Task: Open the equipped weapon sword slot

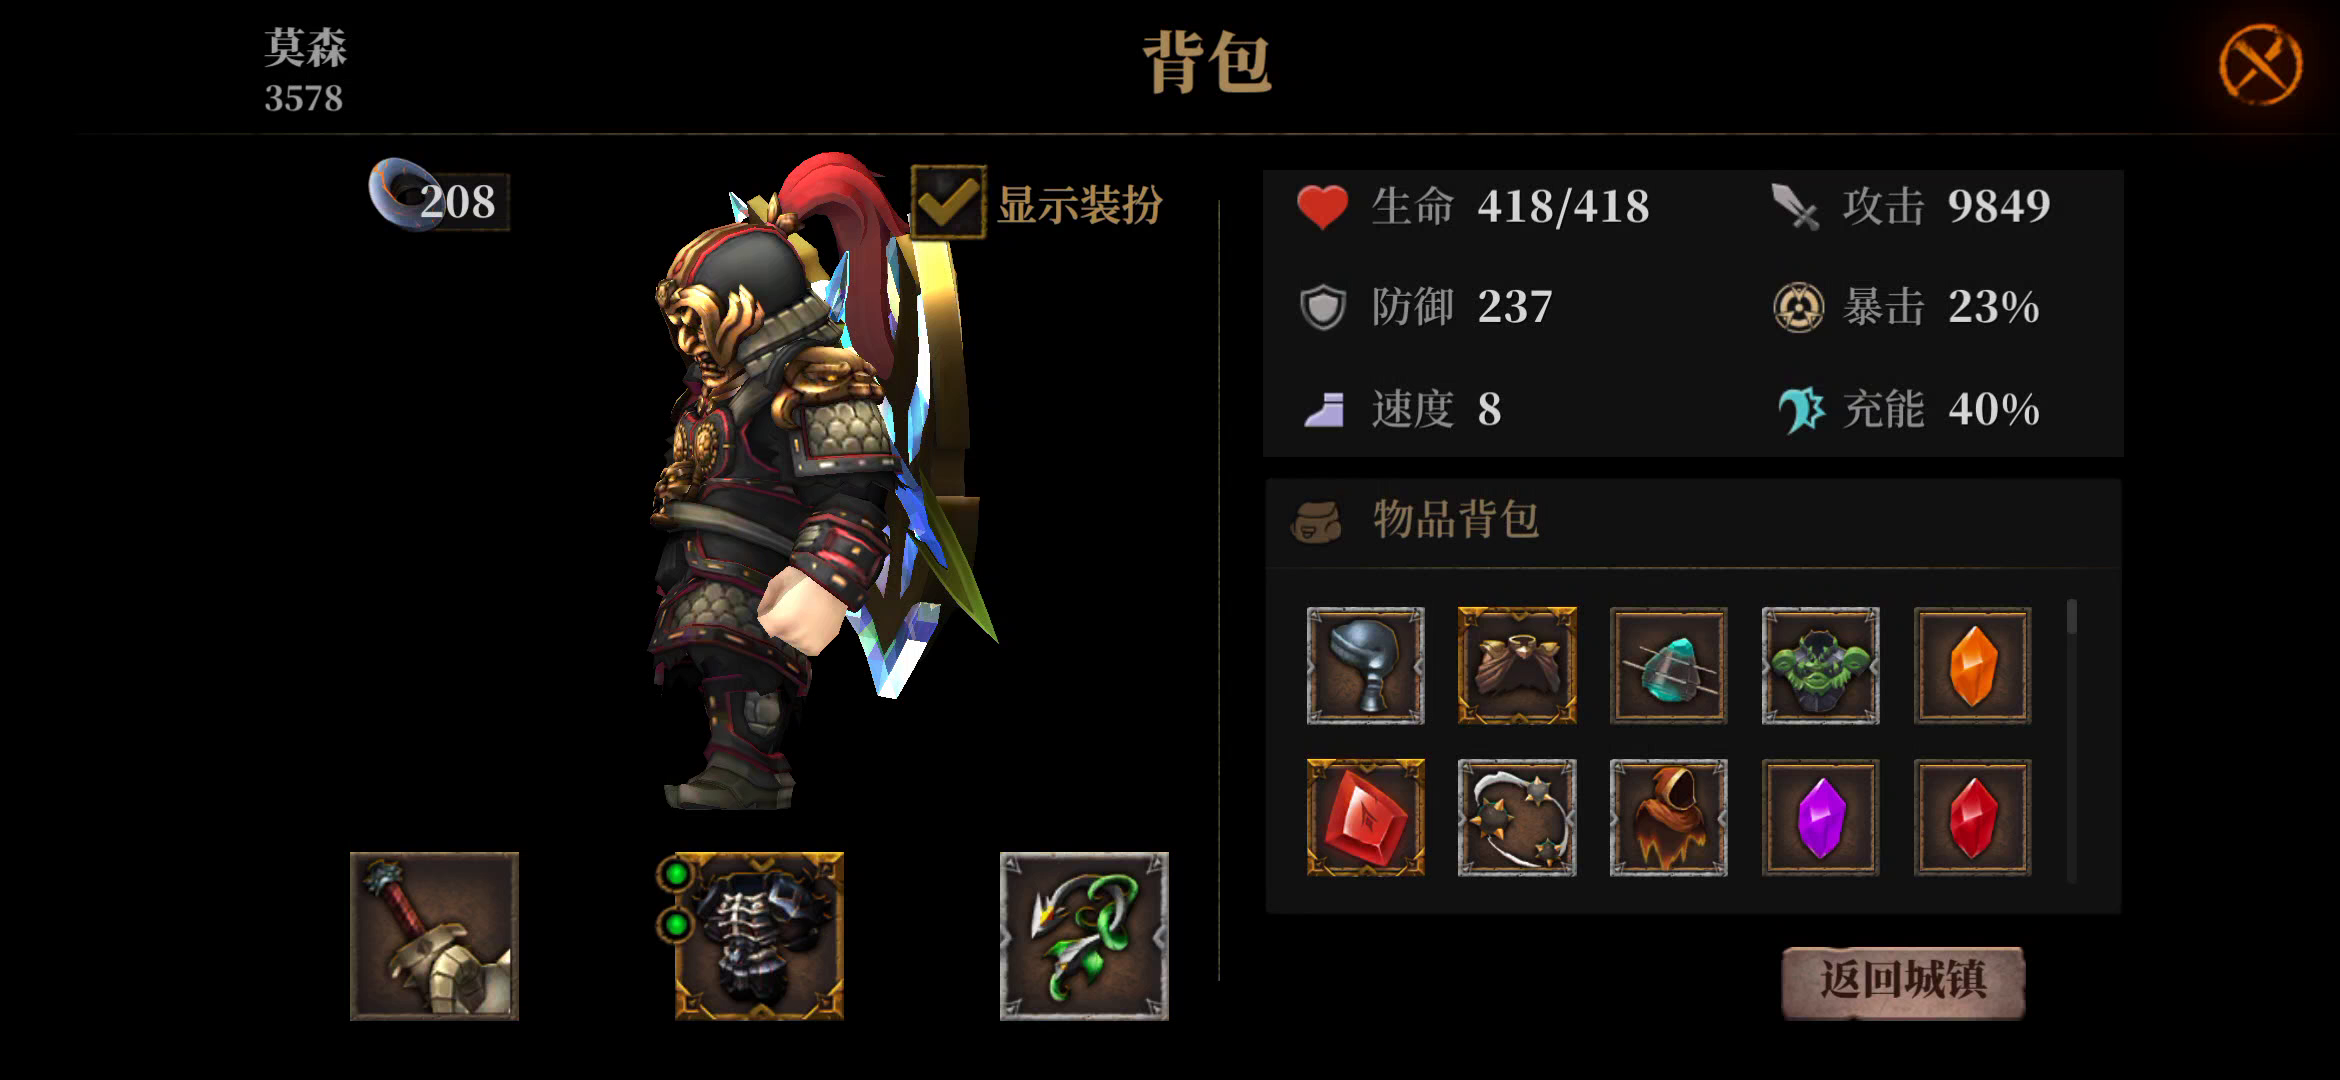Action: pos(434,936)
